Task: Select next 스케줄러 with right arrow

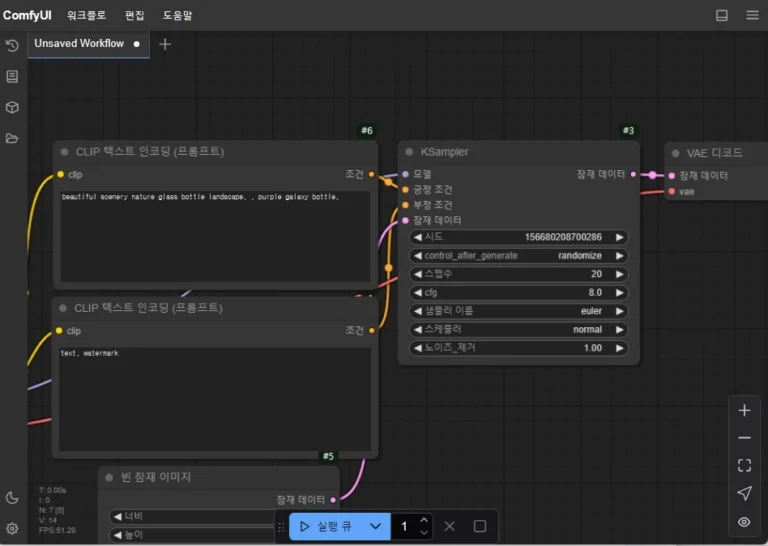Action: [620, 330]
